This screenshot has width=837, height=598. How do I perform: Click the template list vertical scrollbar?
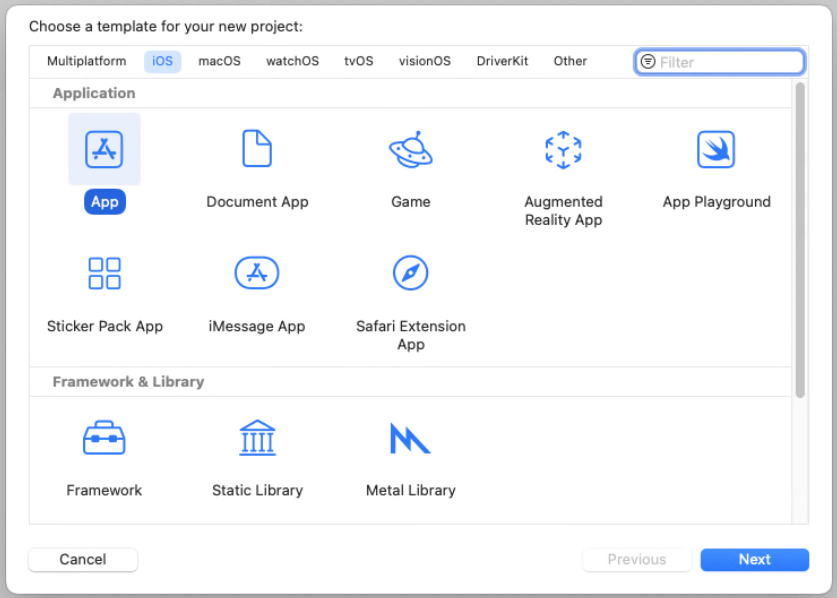tap(800, 240)
